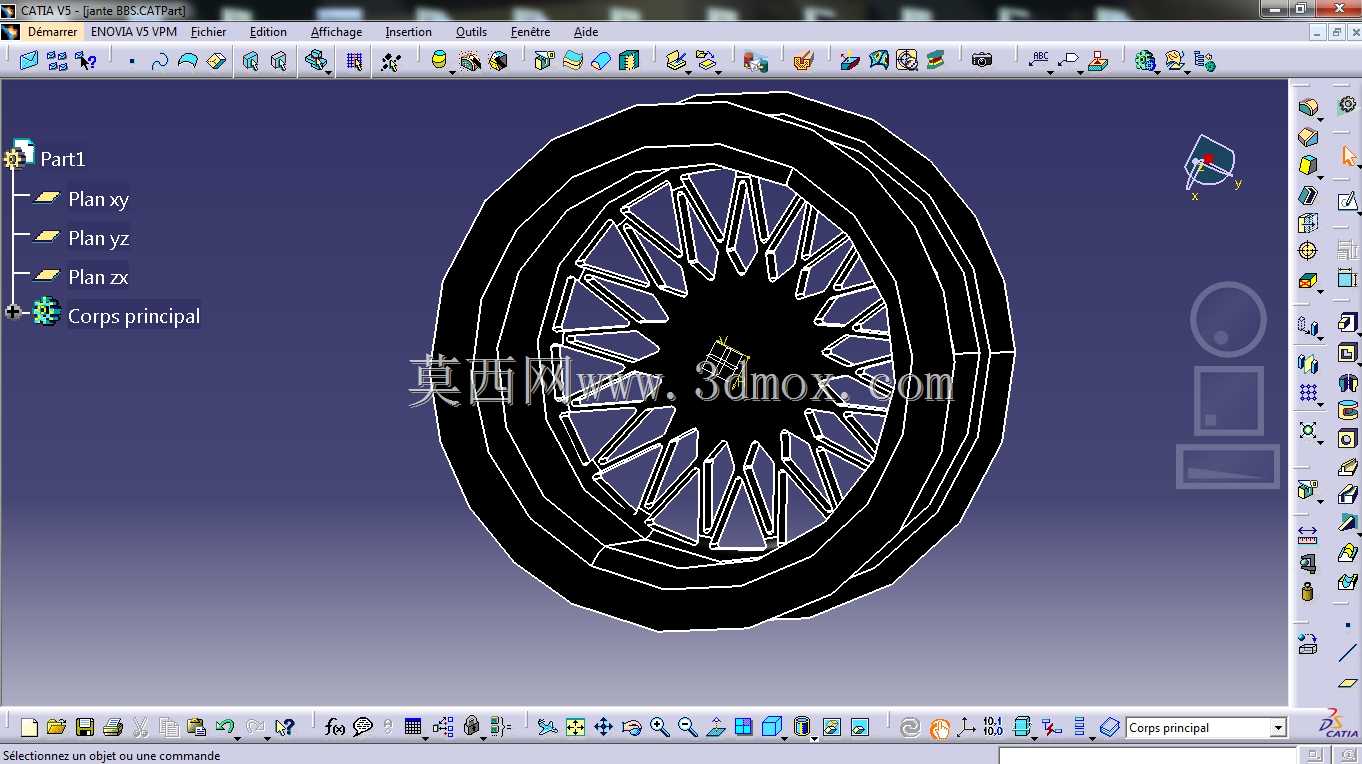Open the Insertion menu
1362x764 pixels.
coord(408,32)
